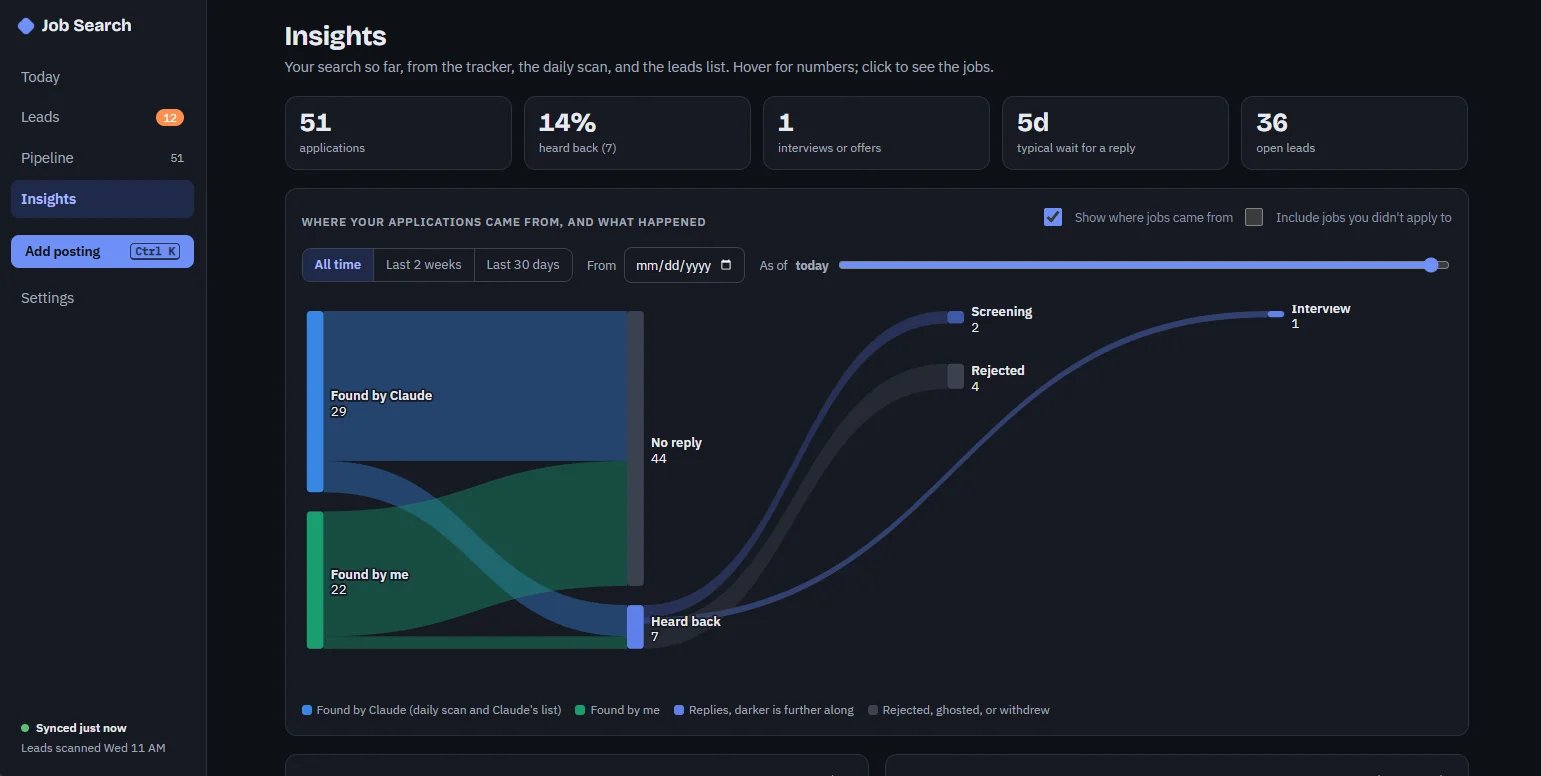The height and width of the screenshot is (776, 1541).
Task: Click 'Replies, darker is further along' legend
Action: [764, 710]
